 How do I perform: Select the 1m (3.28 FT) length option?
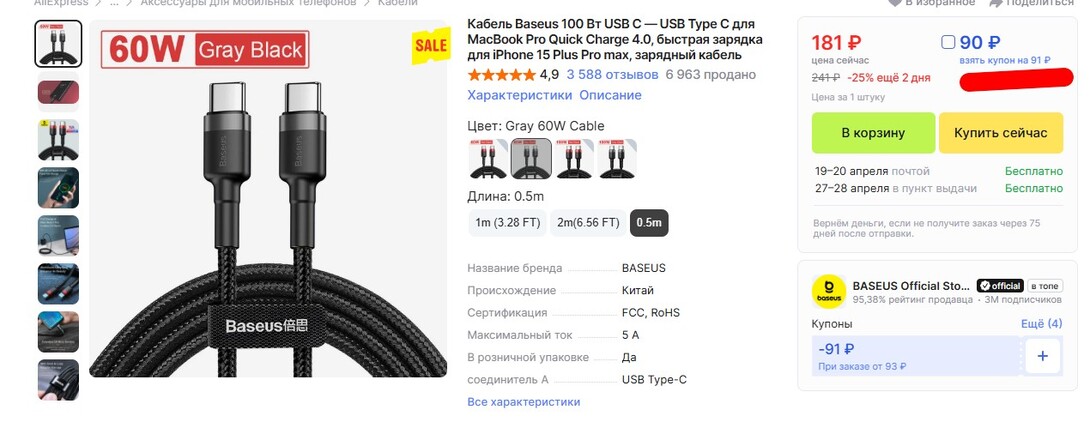tap(507, 222)
